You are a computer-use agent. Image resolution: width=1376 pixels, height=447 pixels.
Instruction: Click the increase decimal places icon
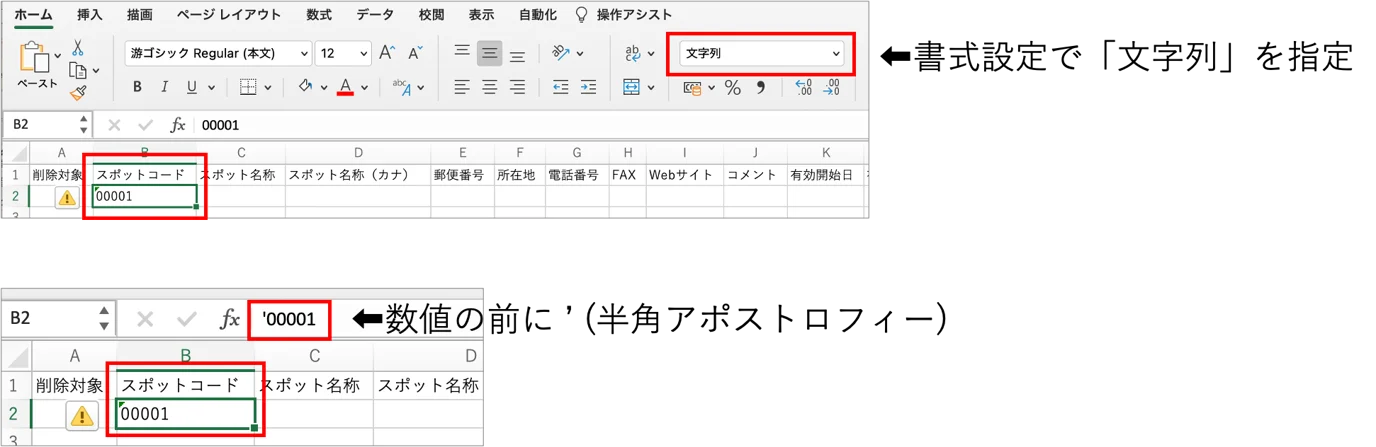point(803,88)
